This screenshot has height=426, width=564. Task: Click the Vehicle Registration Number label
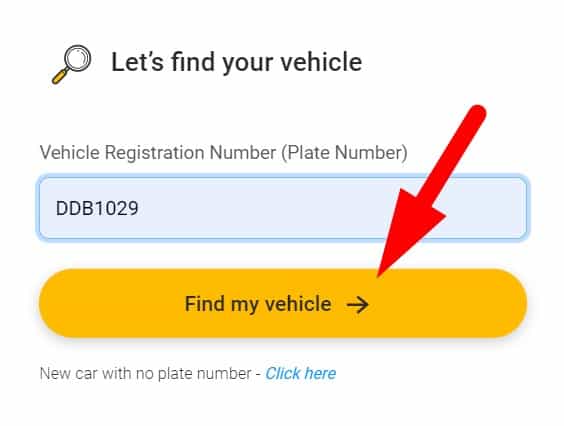(223, 153)
